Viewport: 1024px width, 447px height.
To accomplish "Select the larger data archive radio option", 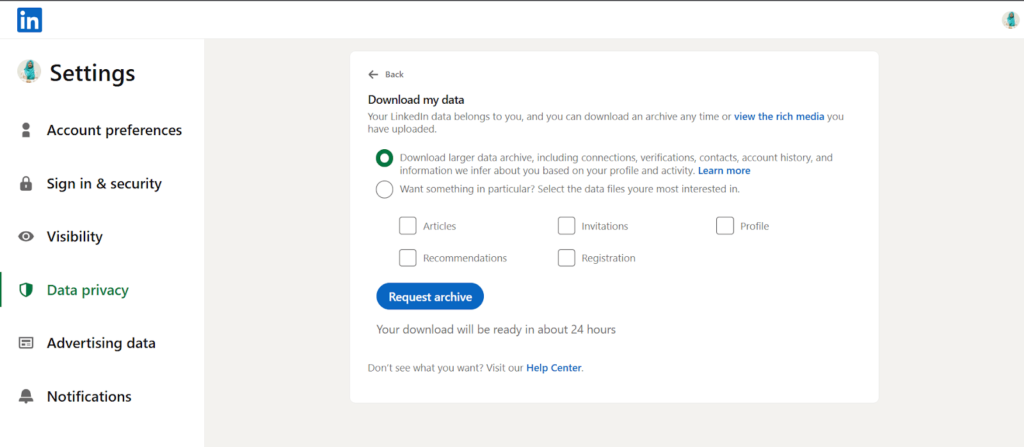I will (x=385, y=158).
